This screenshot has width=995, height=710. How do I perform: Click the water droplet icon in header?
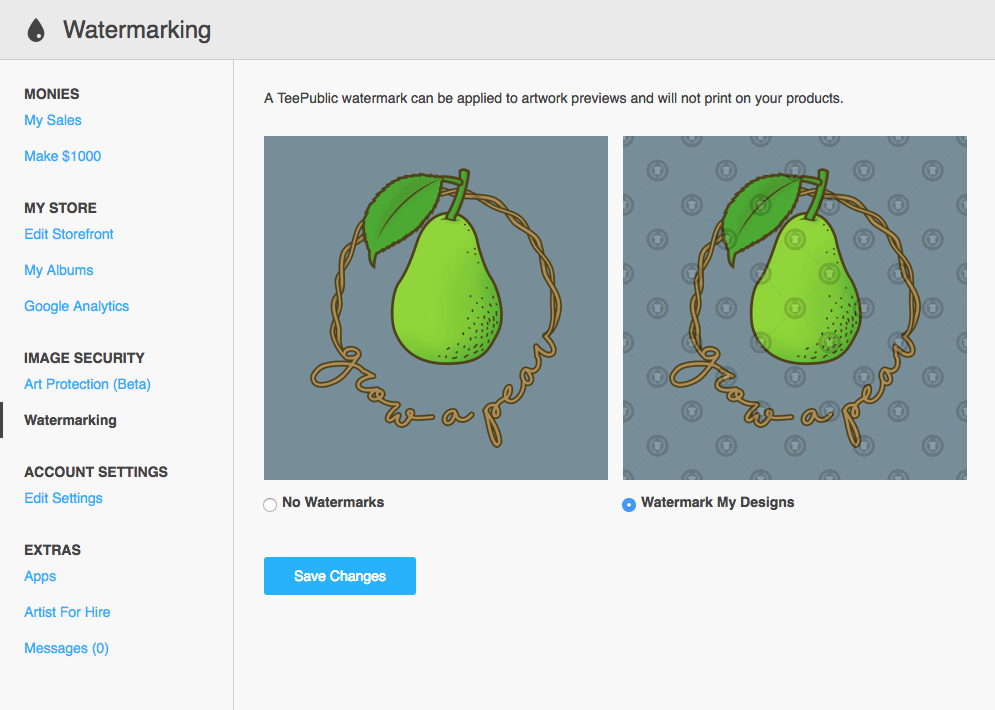(36, 30)
